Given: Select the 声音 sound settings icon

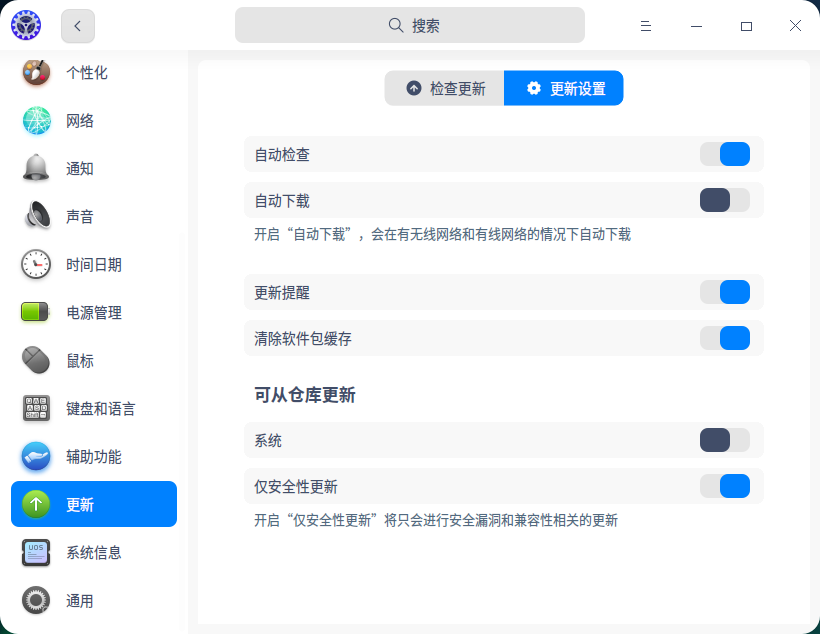Looking at the screenshot, I should [x=36, y=216].
